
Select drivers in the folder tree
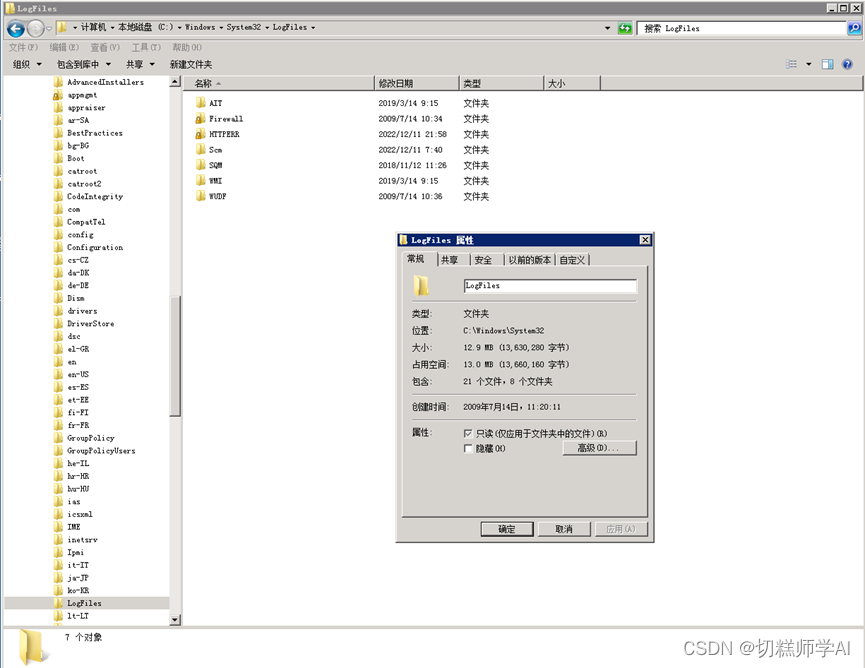tap(82, 311)
